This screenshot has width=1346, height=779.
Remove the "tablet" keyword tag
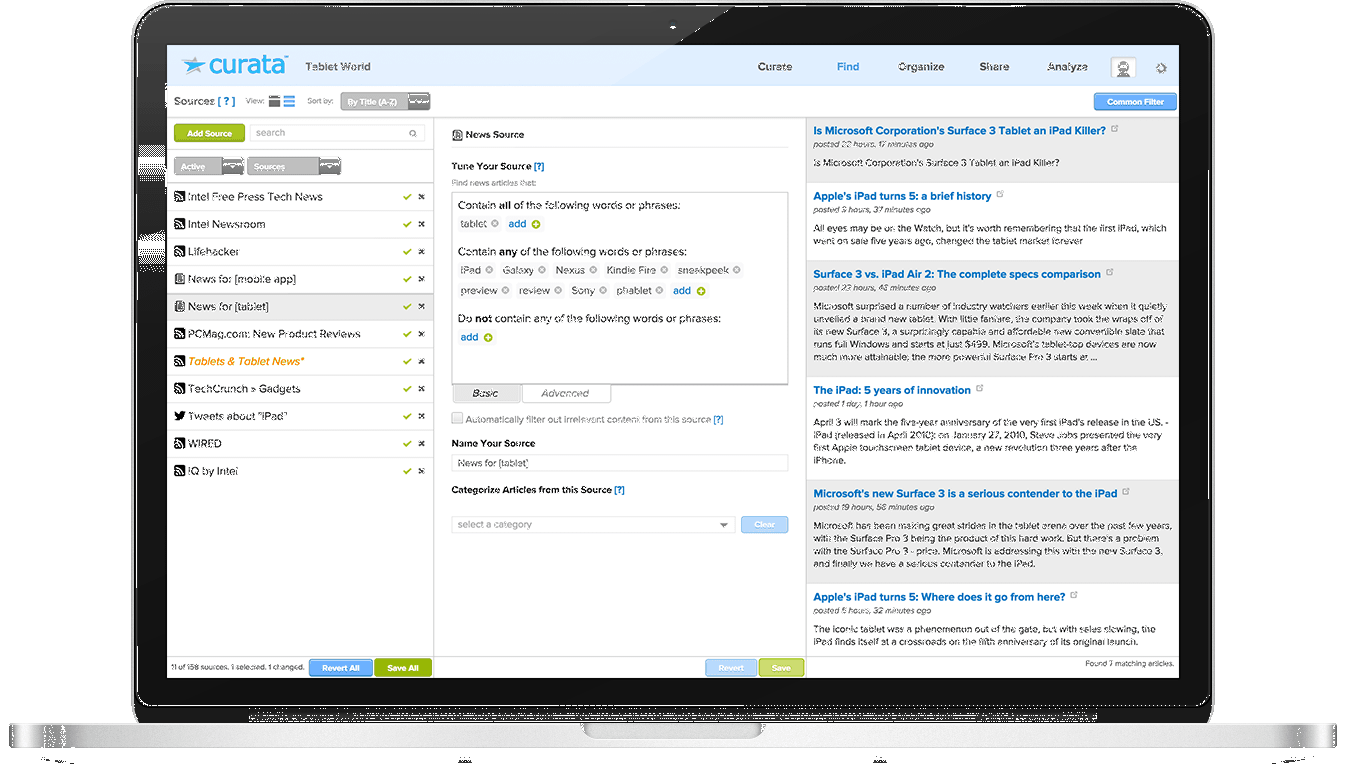[496, 224]
